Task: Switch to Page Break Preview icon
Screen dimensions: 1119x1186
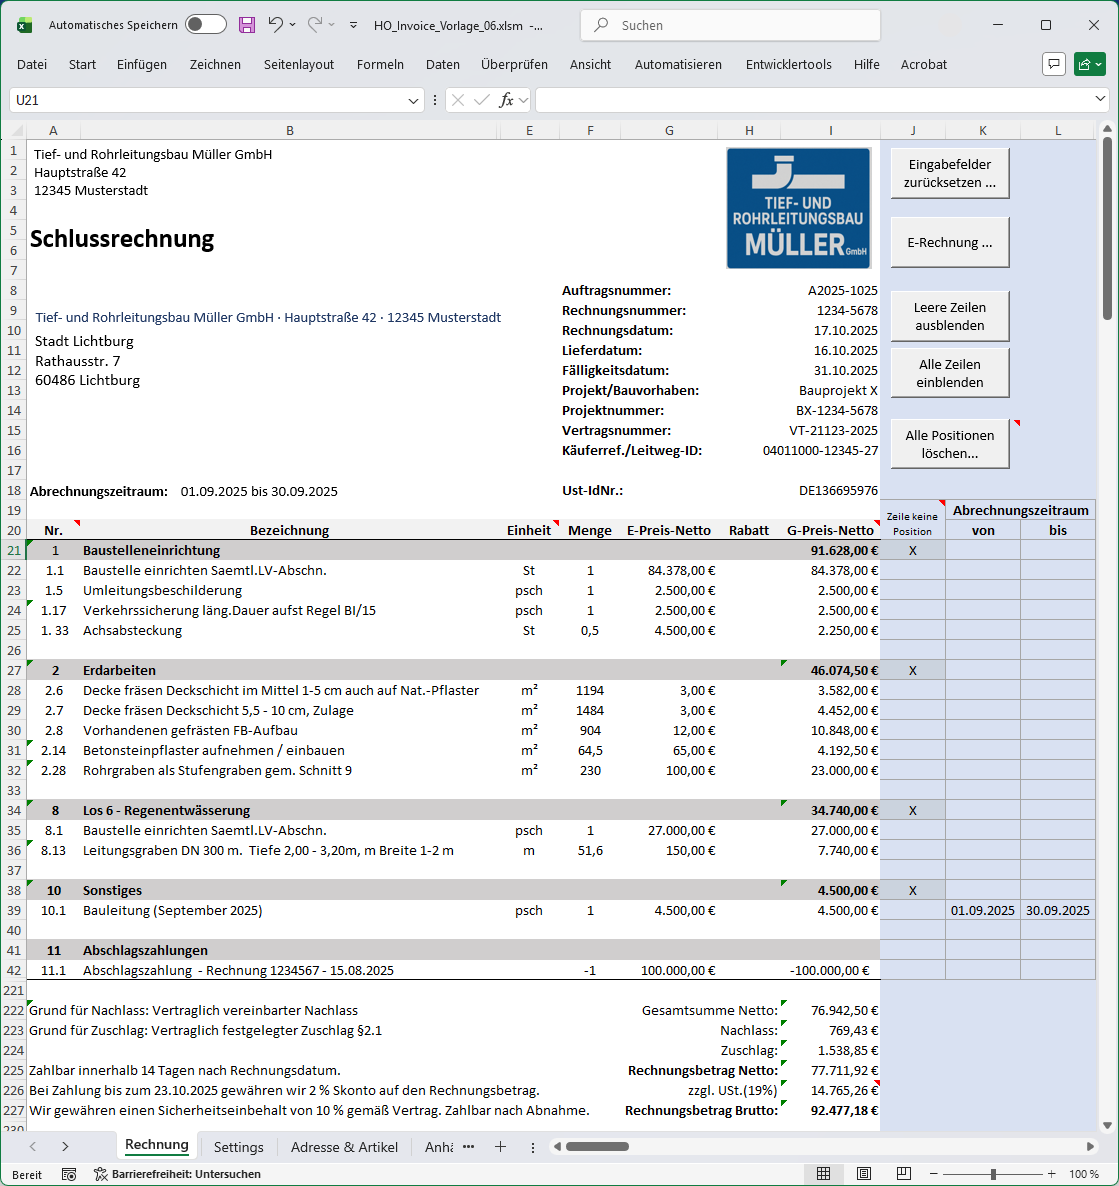Action: point(903,1174)
